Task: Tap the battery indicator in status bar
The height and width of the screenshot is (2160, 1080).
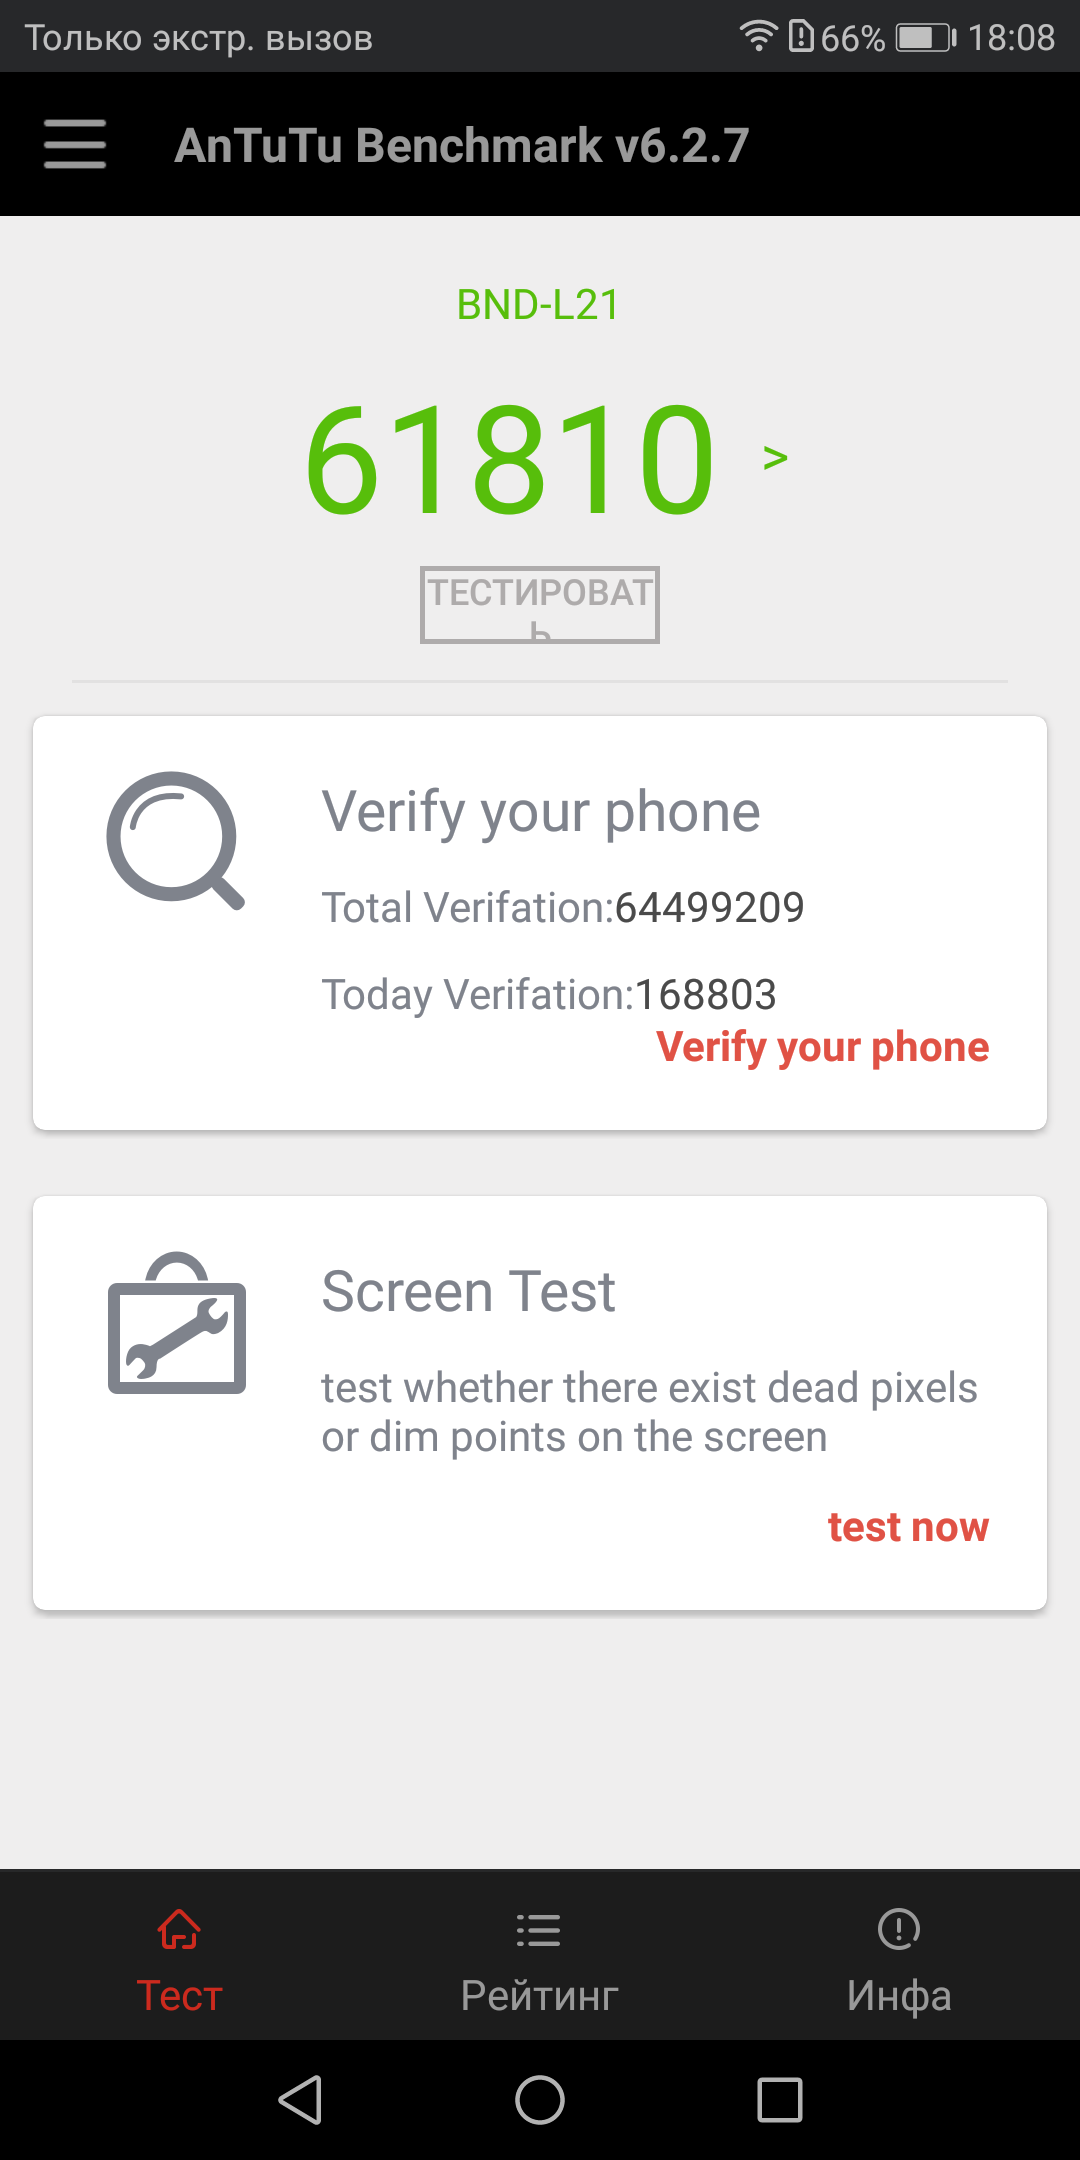Action: tap(925, 38)
